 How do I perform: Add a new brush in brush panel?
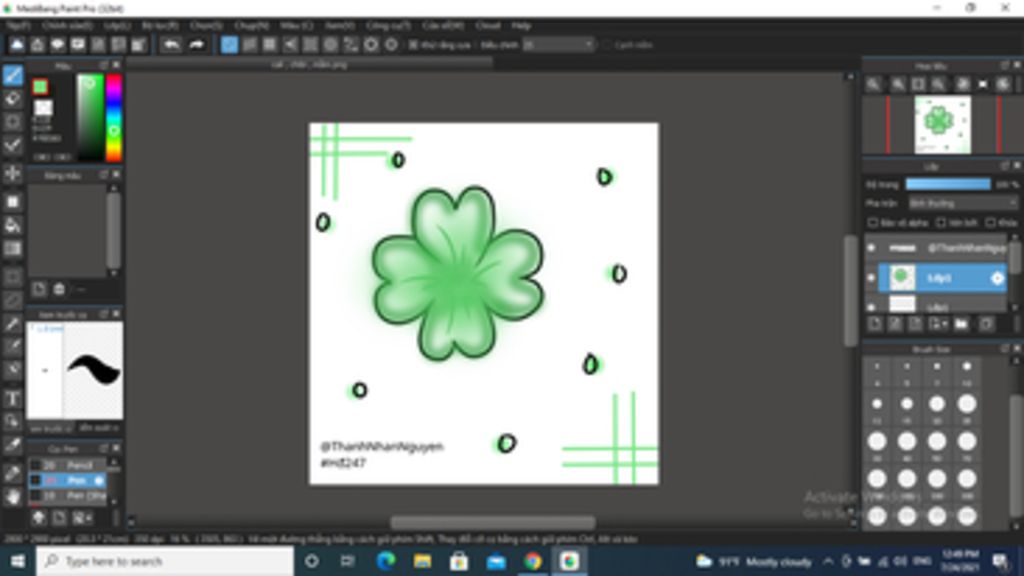(x=59, y=518)
